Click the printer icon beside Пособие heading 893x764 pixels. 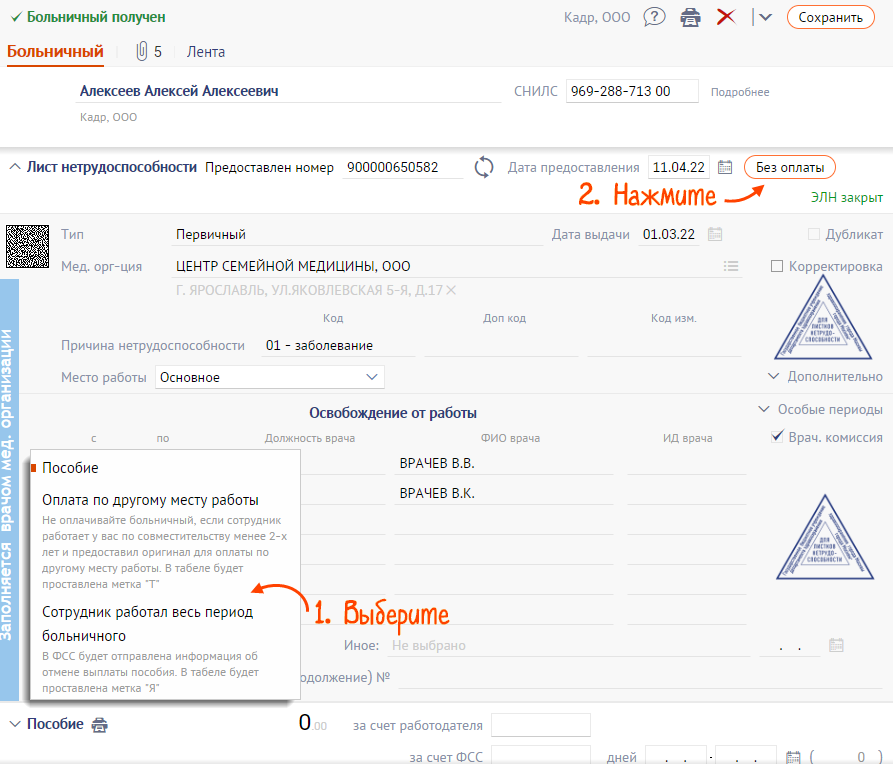pyautogui.click(x=99, y=725)
